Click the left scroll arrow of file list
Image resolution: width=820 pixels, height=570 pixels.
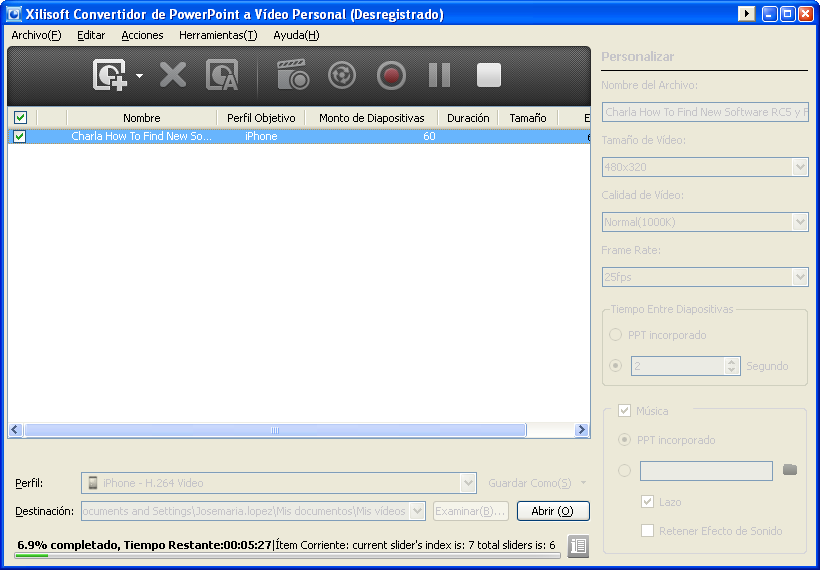tap(15, 430)
